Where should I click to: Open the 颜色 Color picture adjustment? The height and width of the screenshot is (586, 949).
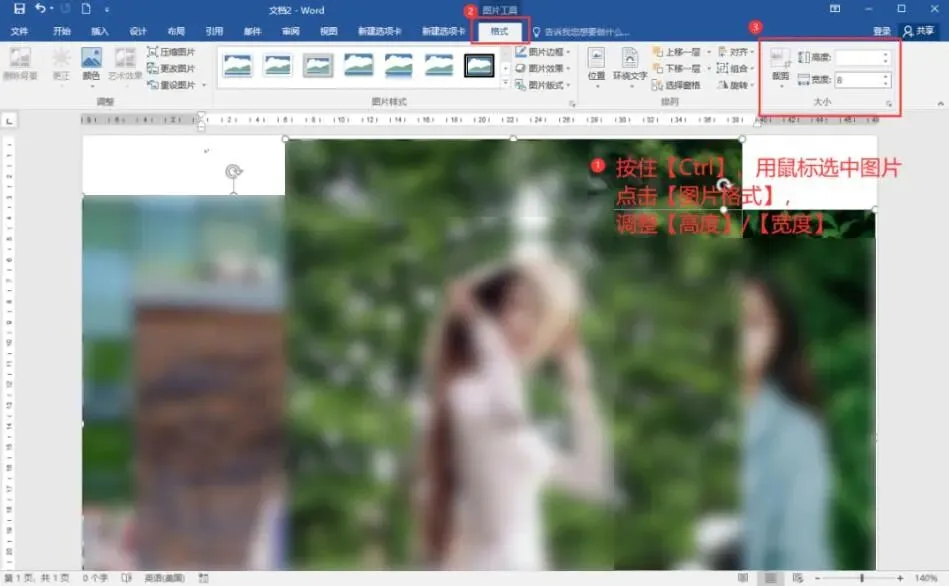point(91,64)
